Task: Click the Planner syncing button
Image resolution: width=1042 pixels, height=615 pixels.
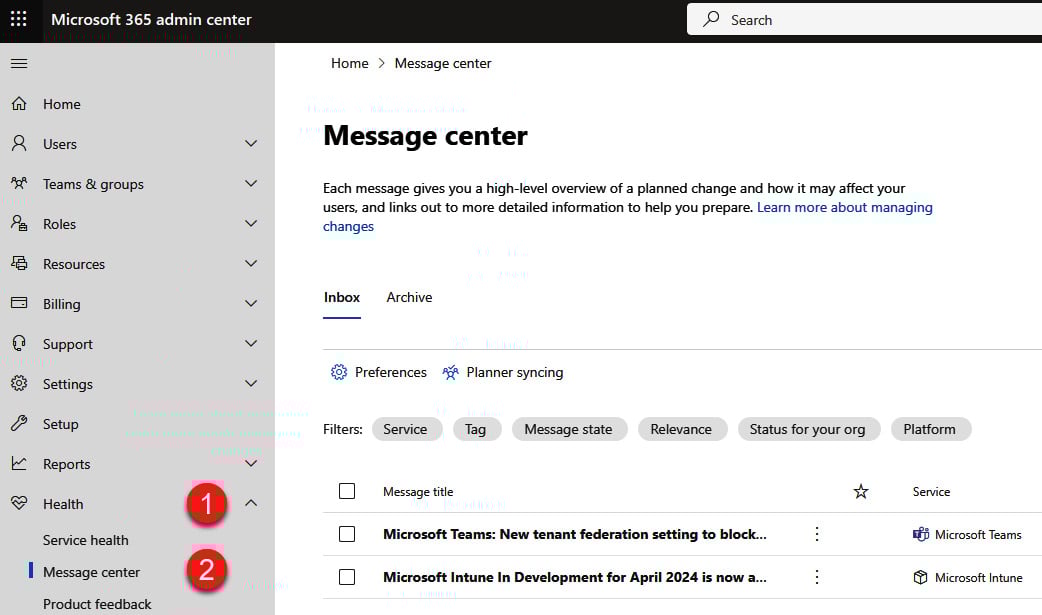Action: click(x=503, y=372)
